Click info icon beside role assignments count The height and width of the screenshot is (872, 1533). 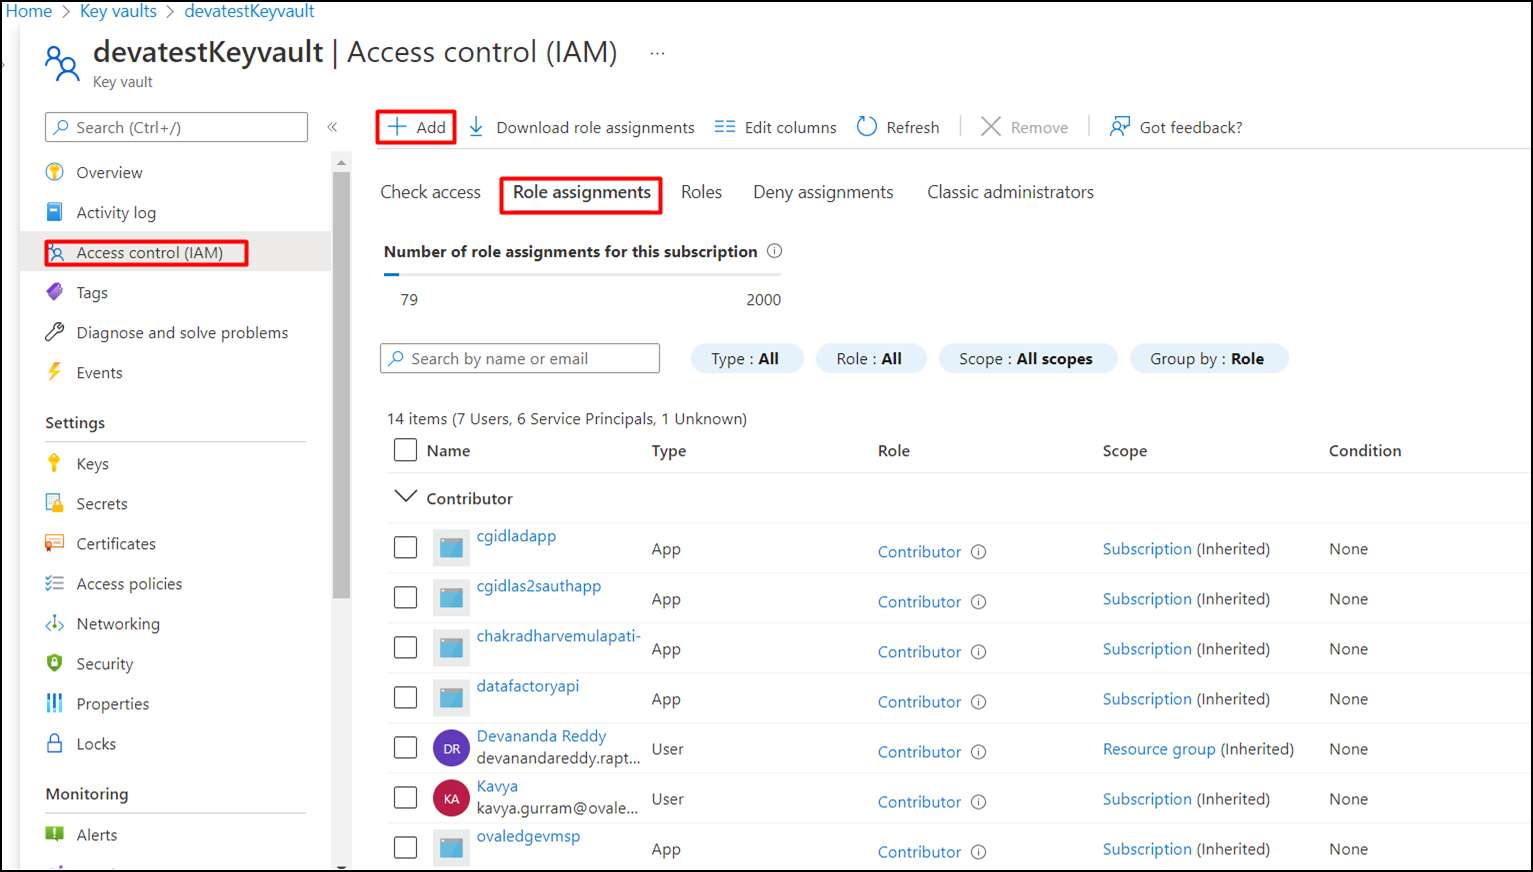click(x=774, y=251)
